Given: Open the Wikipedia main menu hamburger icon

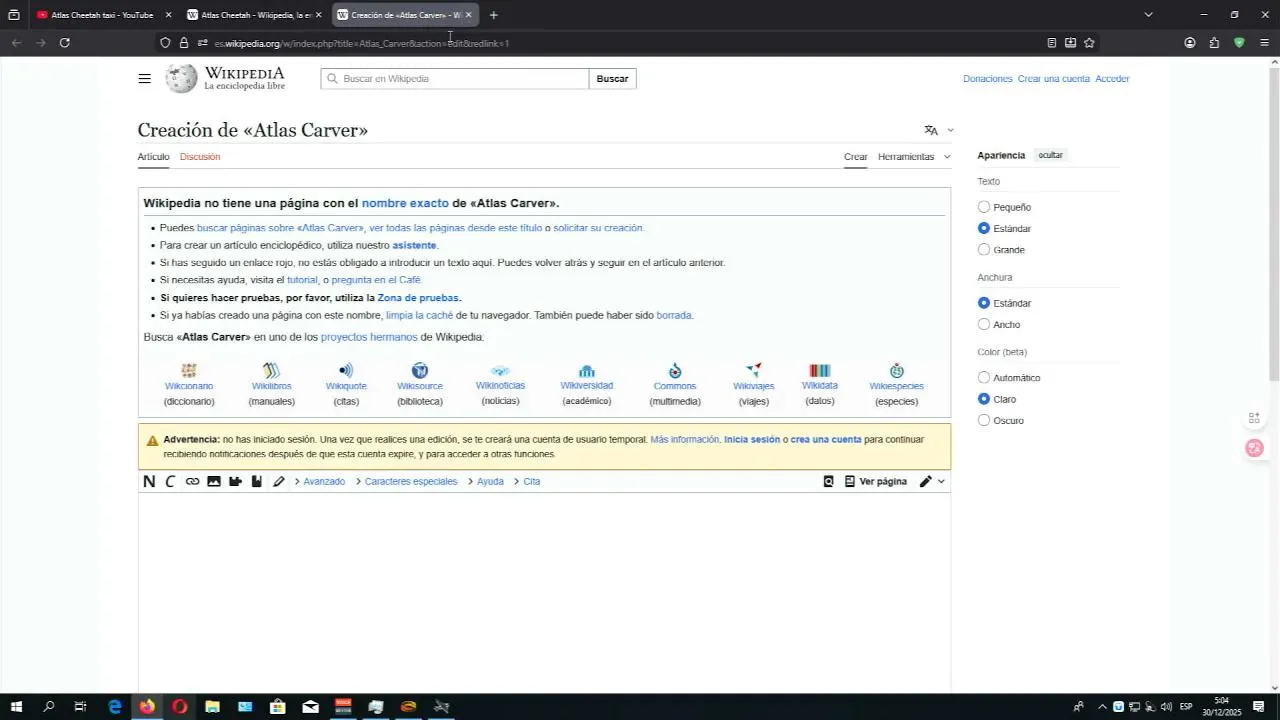Looking at the screenshot, I should point(145,79).
